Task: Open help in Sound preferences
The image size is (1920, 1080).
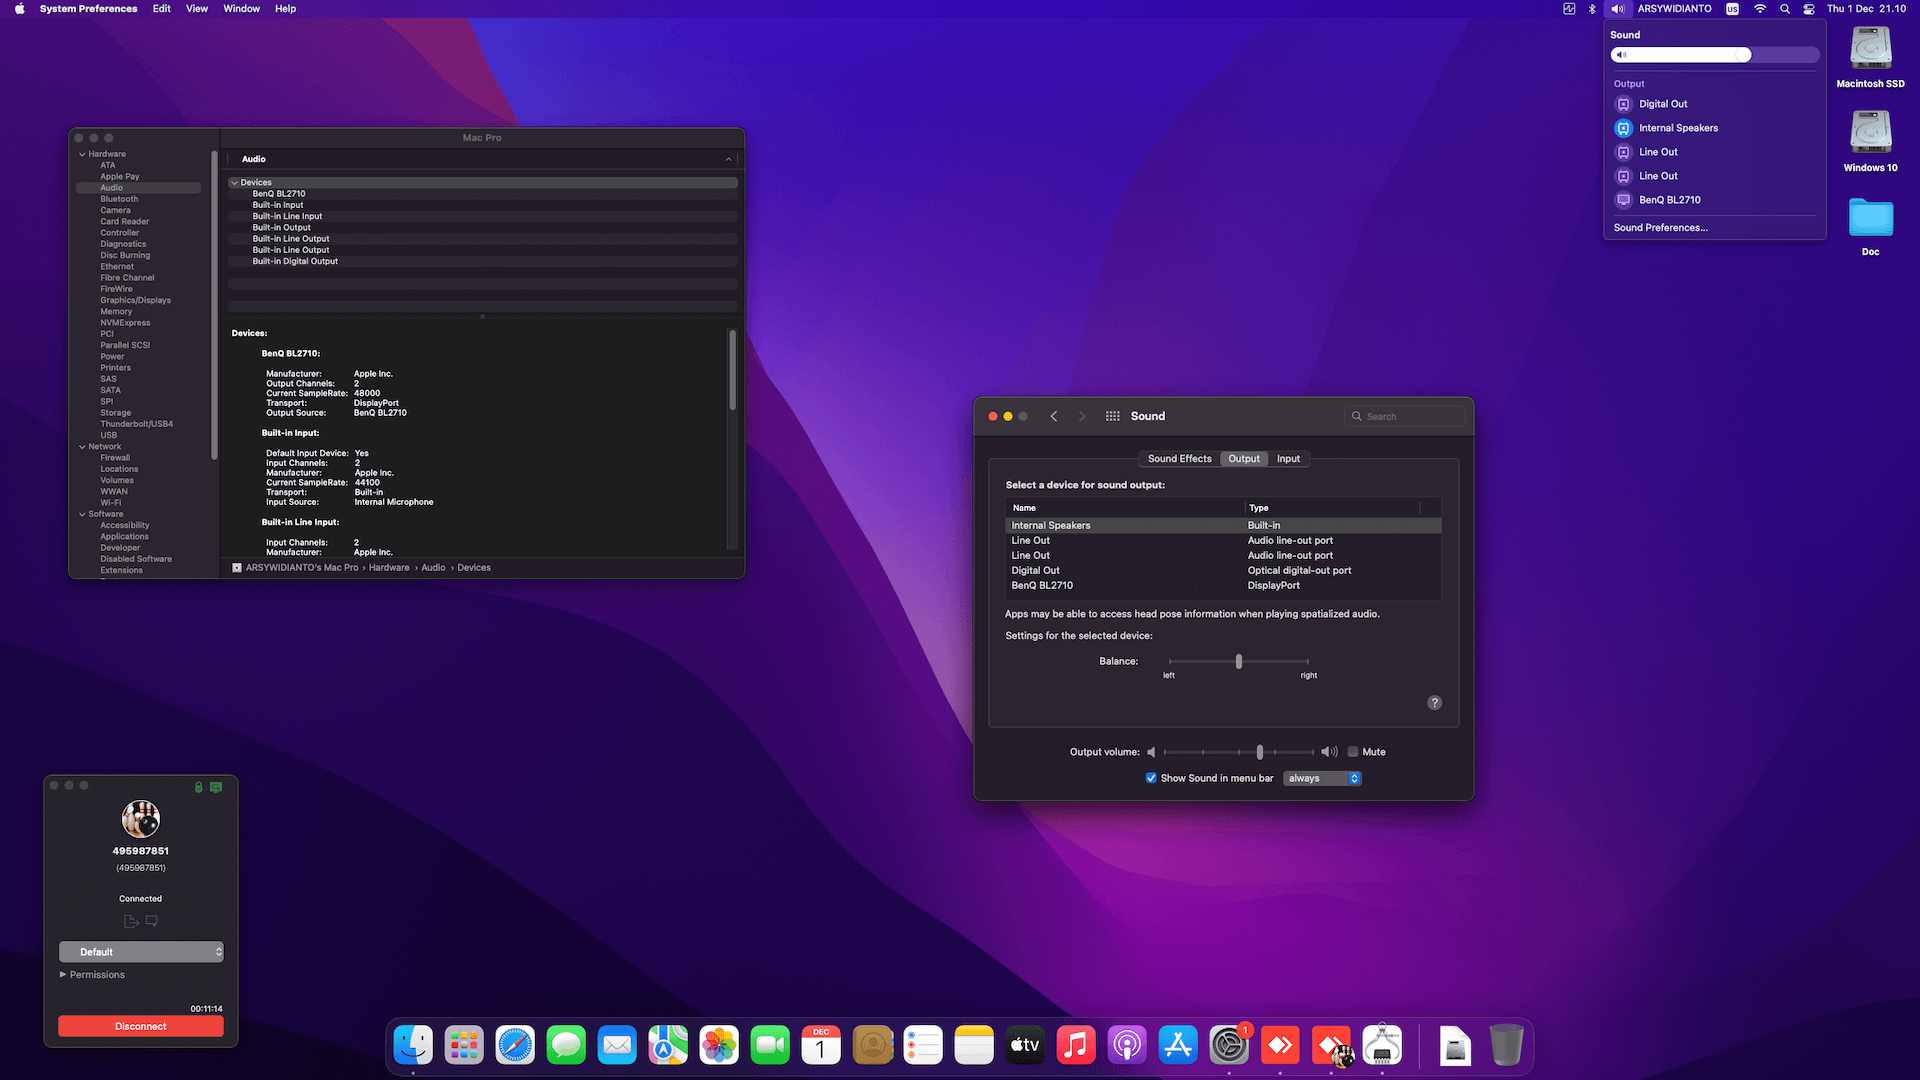Action: (1434, 703)
